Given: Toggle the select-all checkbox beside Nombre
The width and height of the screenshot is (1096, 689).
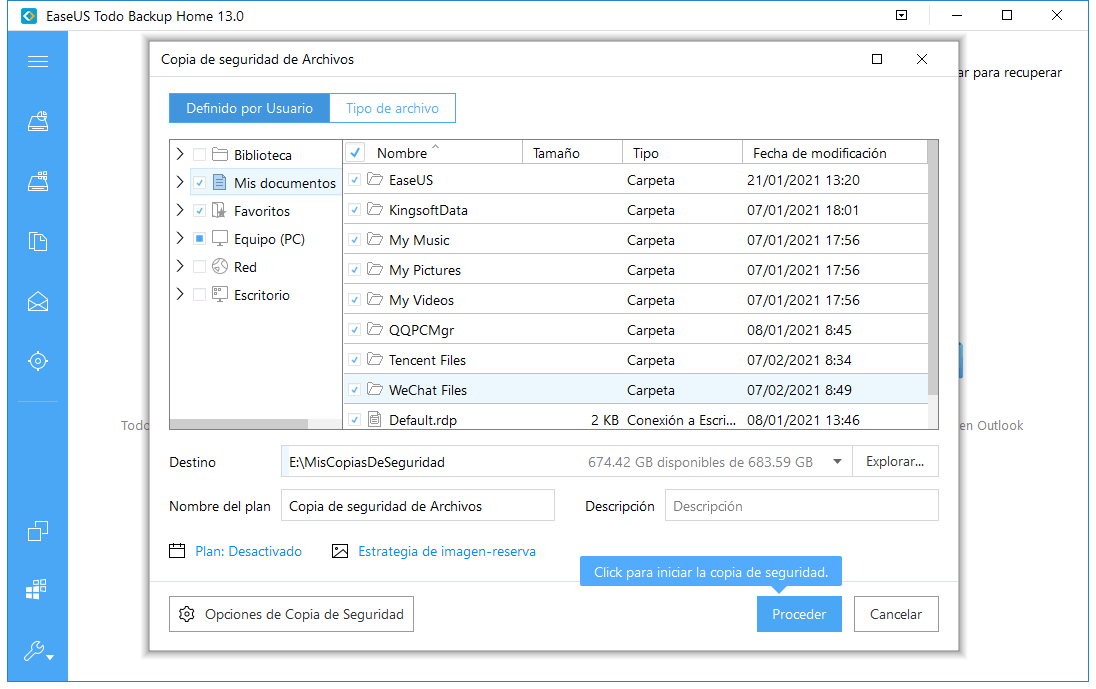Looking at the screenshot, I should point(355,152).
